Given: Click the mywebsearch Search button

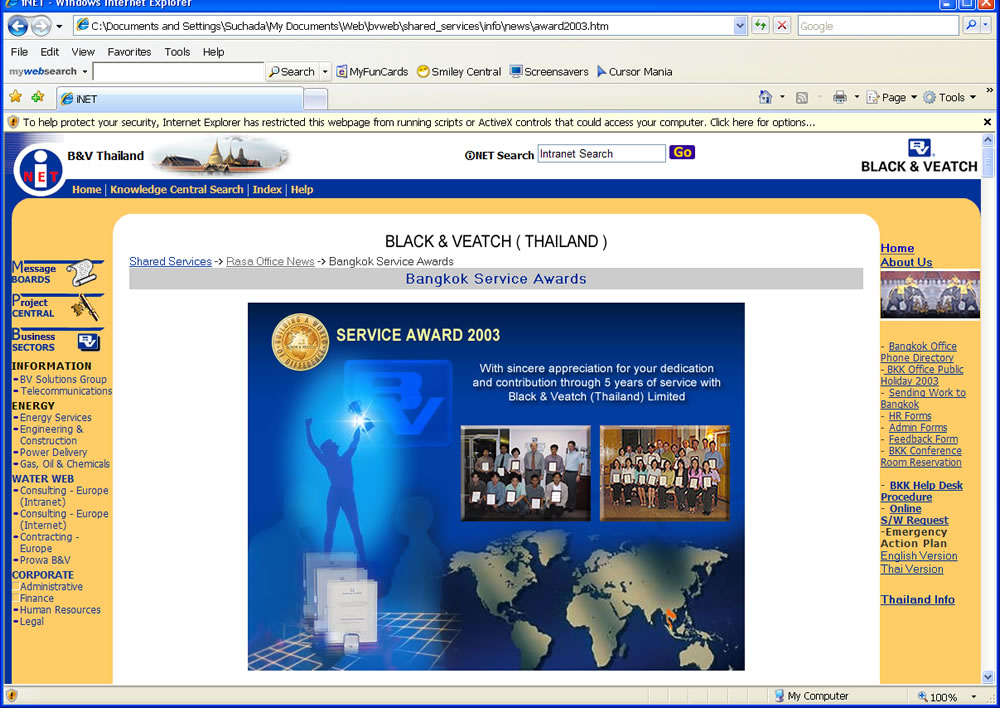Looking at the screenshot, I should point(292,71).
